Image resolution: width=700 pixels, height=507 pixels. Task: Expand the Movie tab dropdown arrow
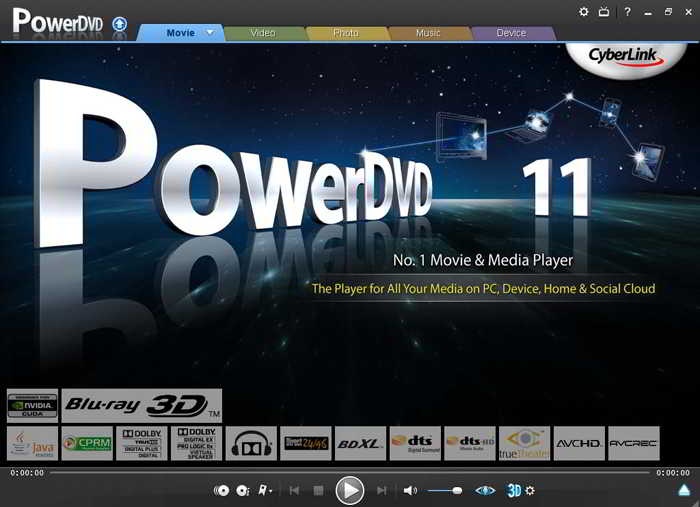point(210,32)
